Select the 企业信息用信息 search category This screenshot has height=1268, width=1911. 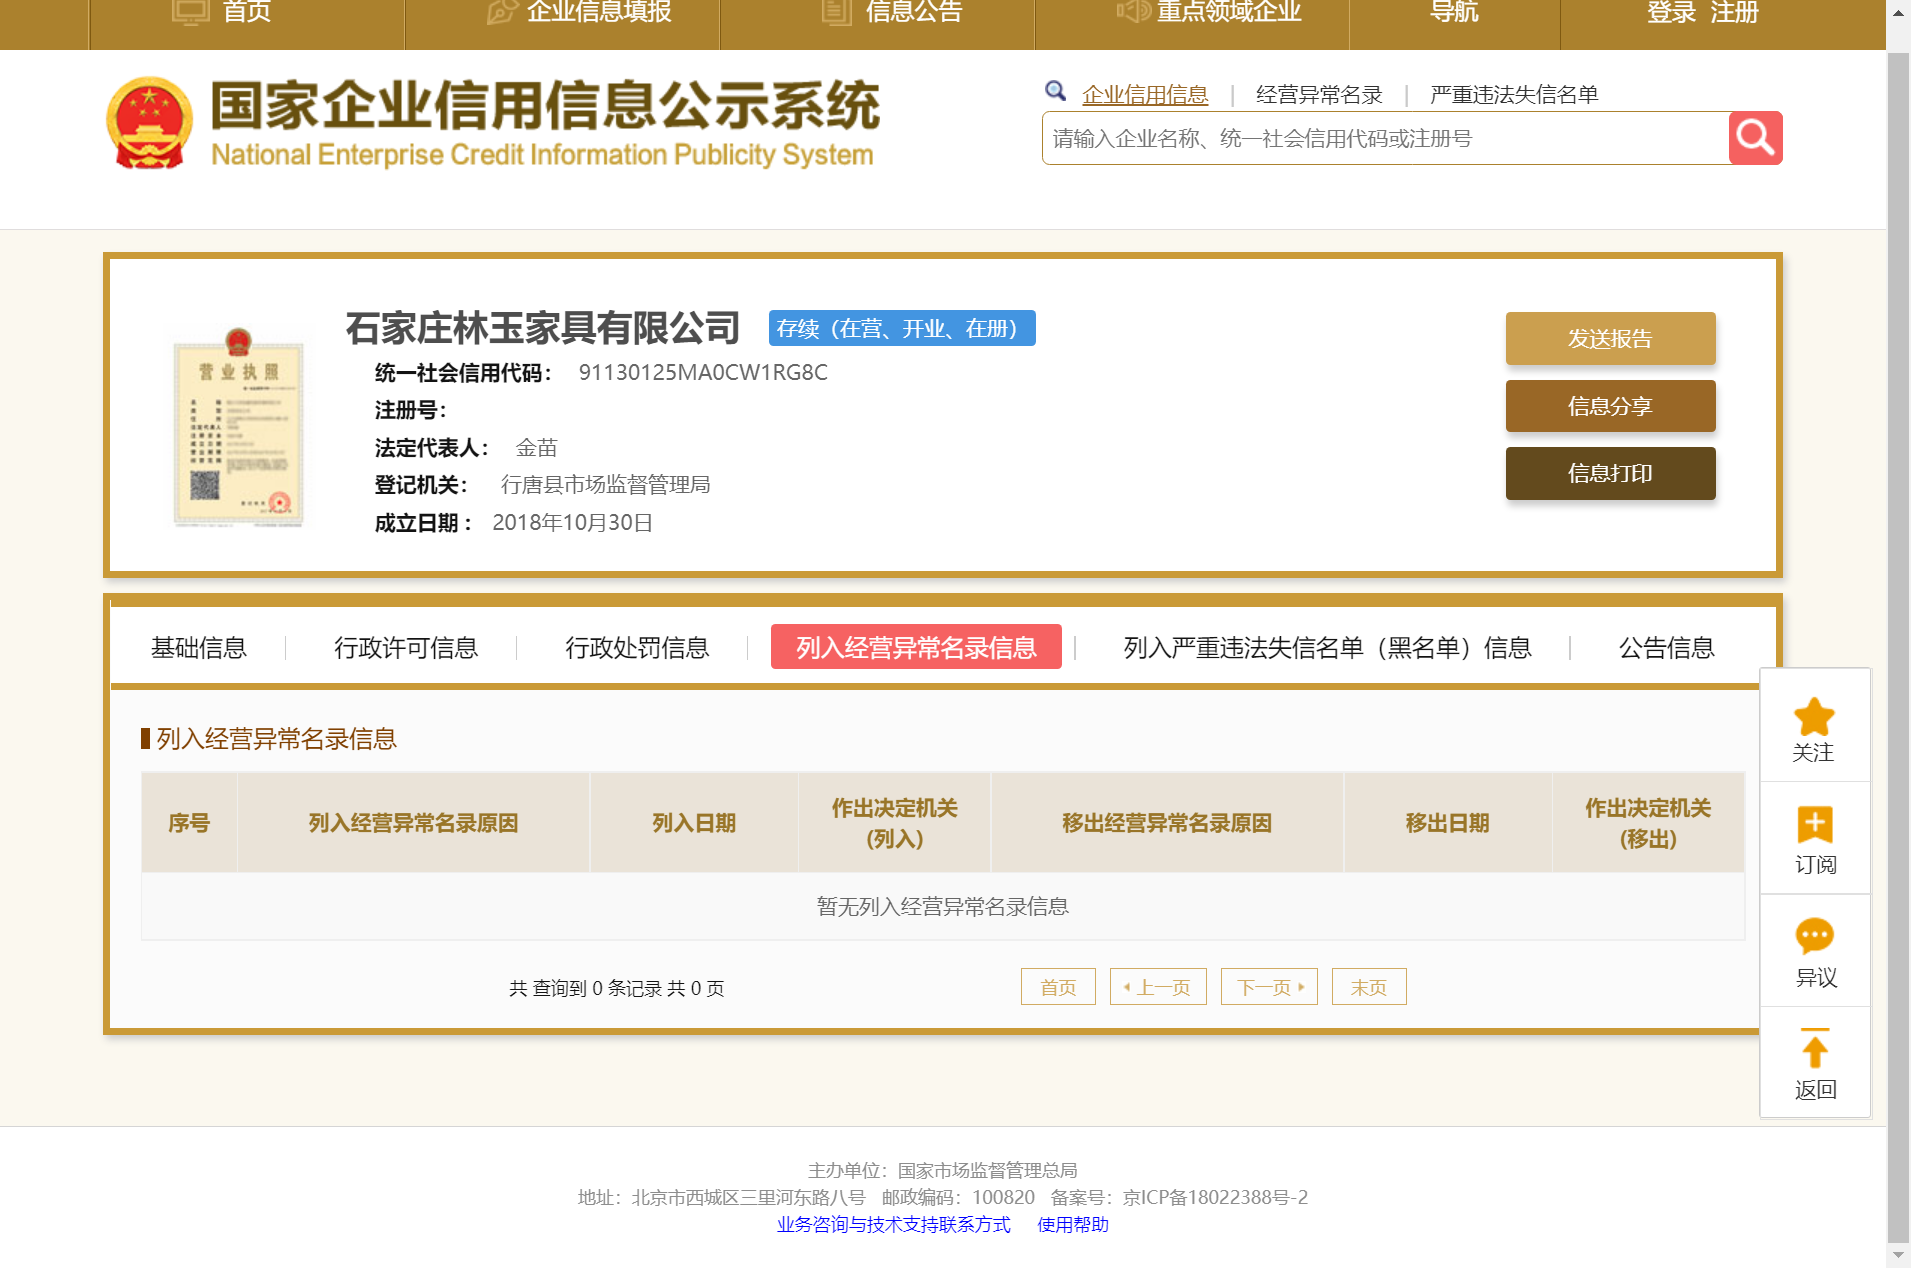point(1145,95)
